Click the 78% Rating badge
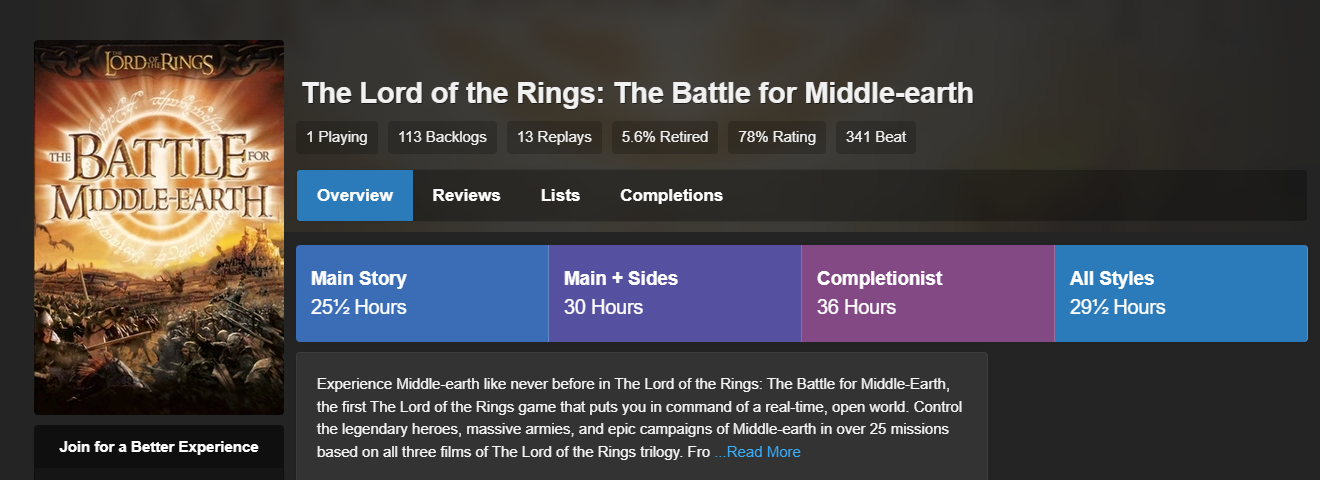The image size is (1320, 480). point(777,137)
